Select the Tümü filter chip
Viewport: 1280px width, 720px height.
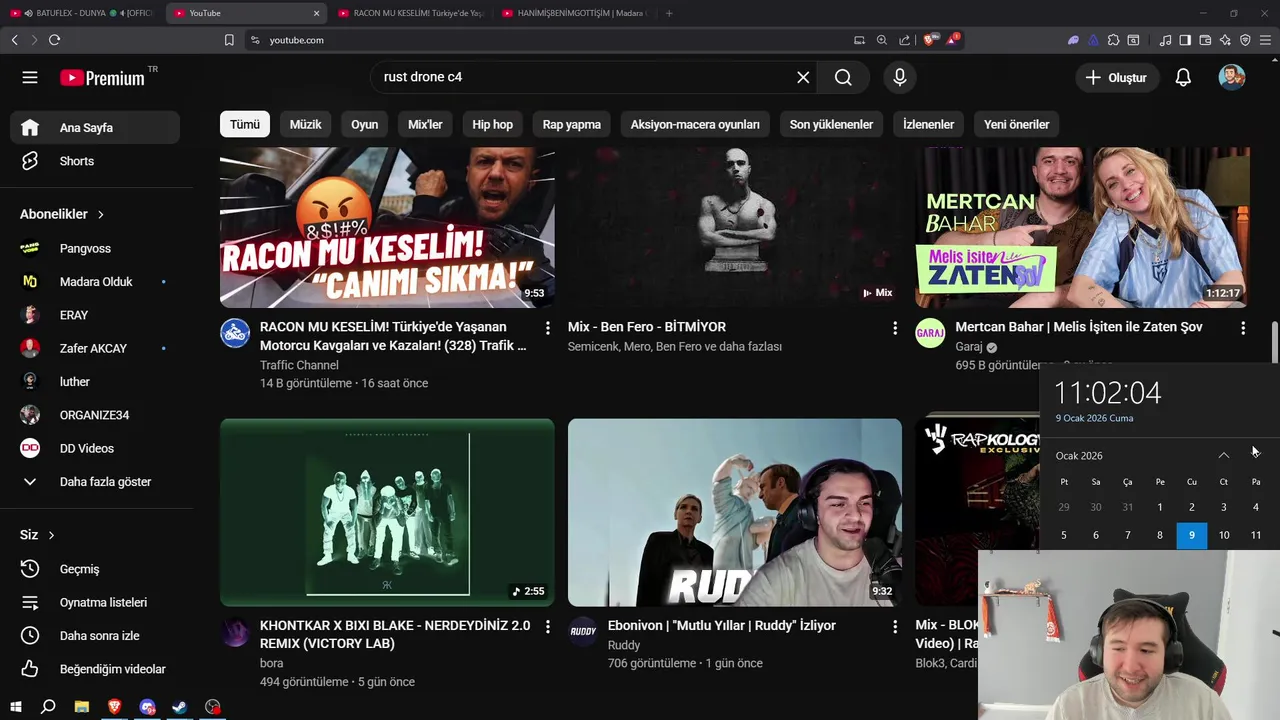[x=245, y=124]
